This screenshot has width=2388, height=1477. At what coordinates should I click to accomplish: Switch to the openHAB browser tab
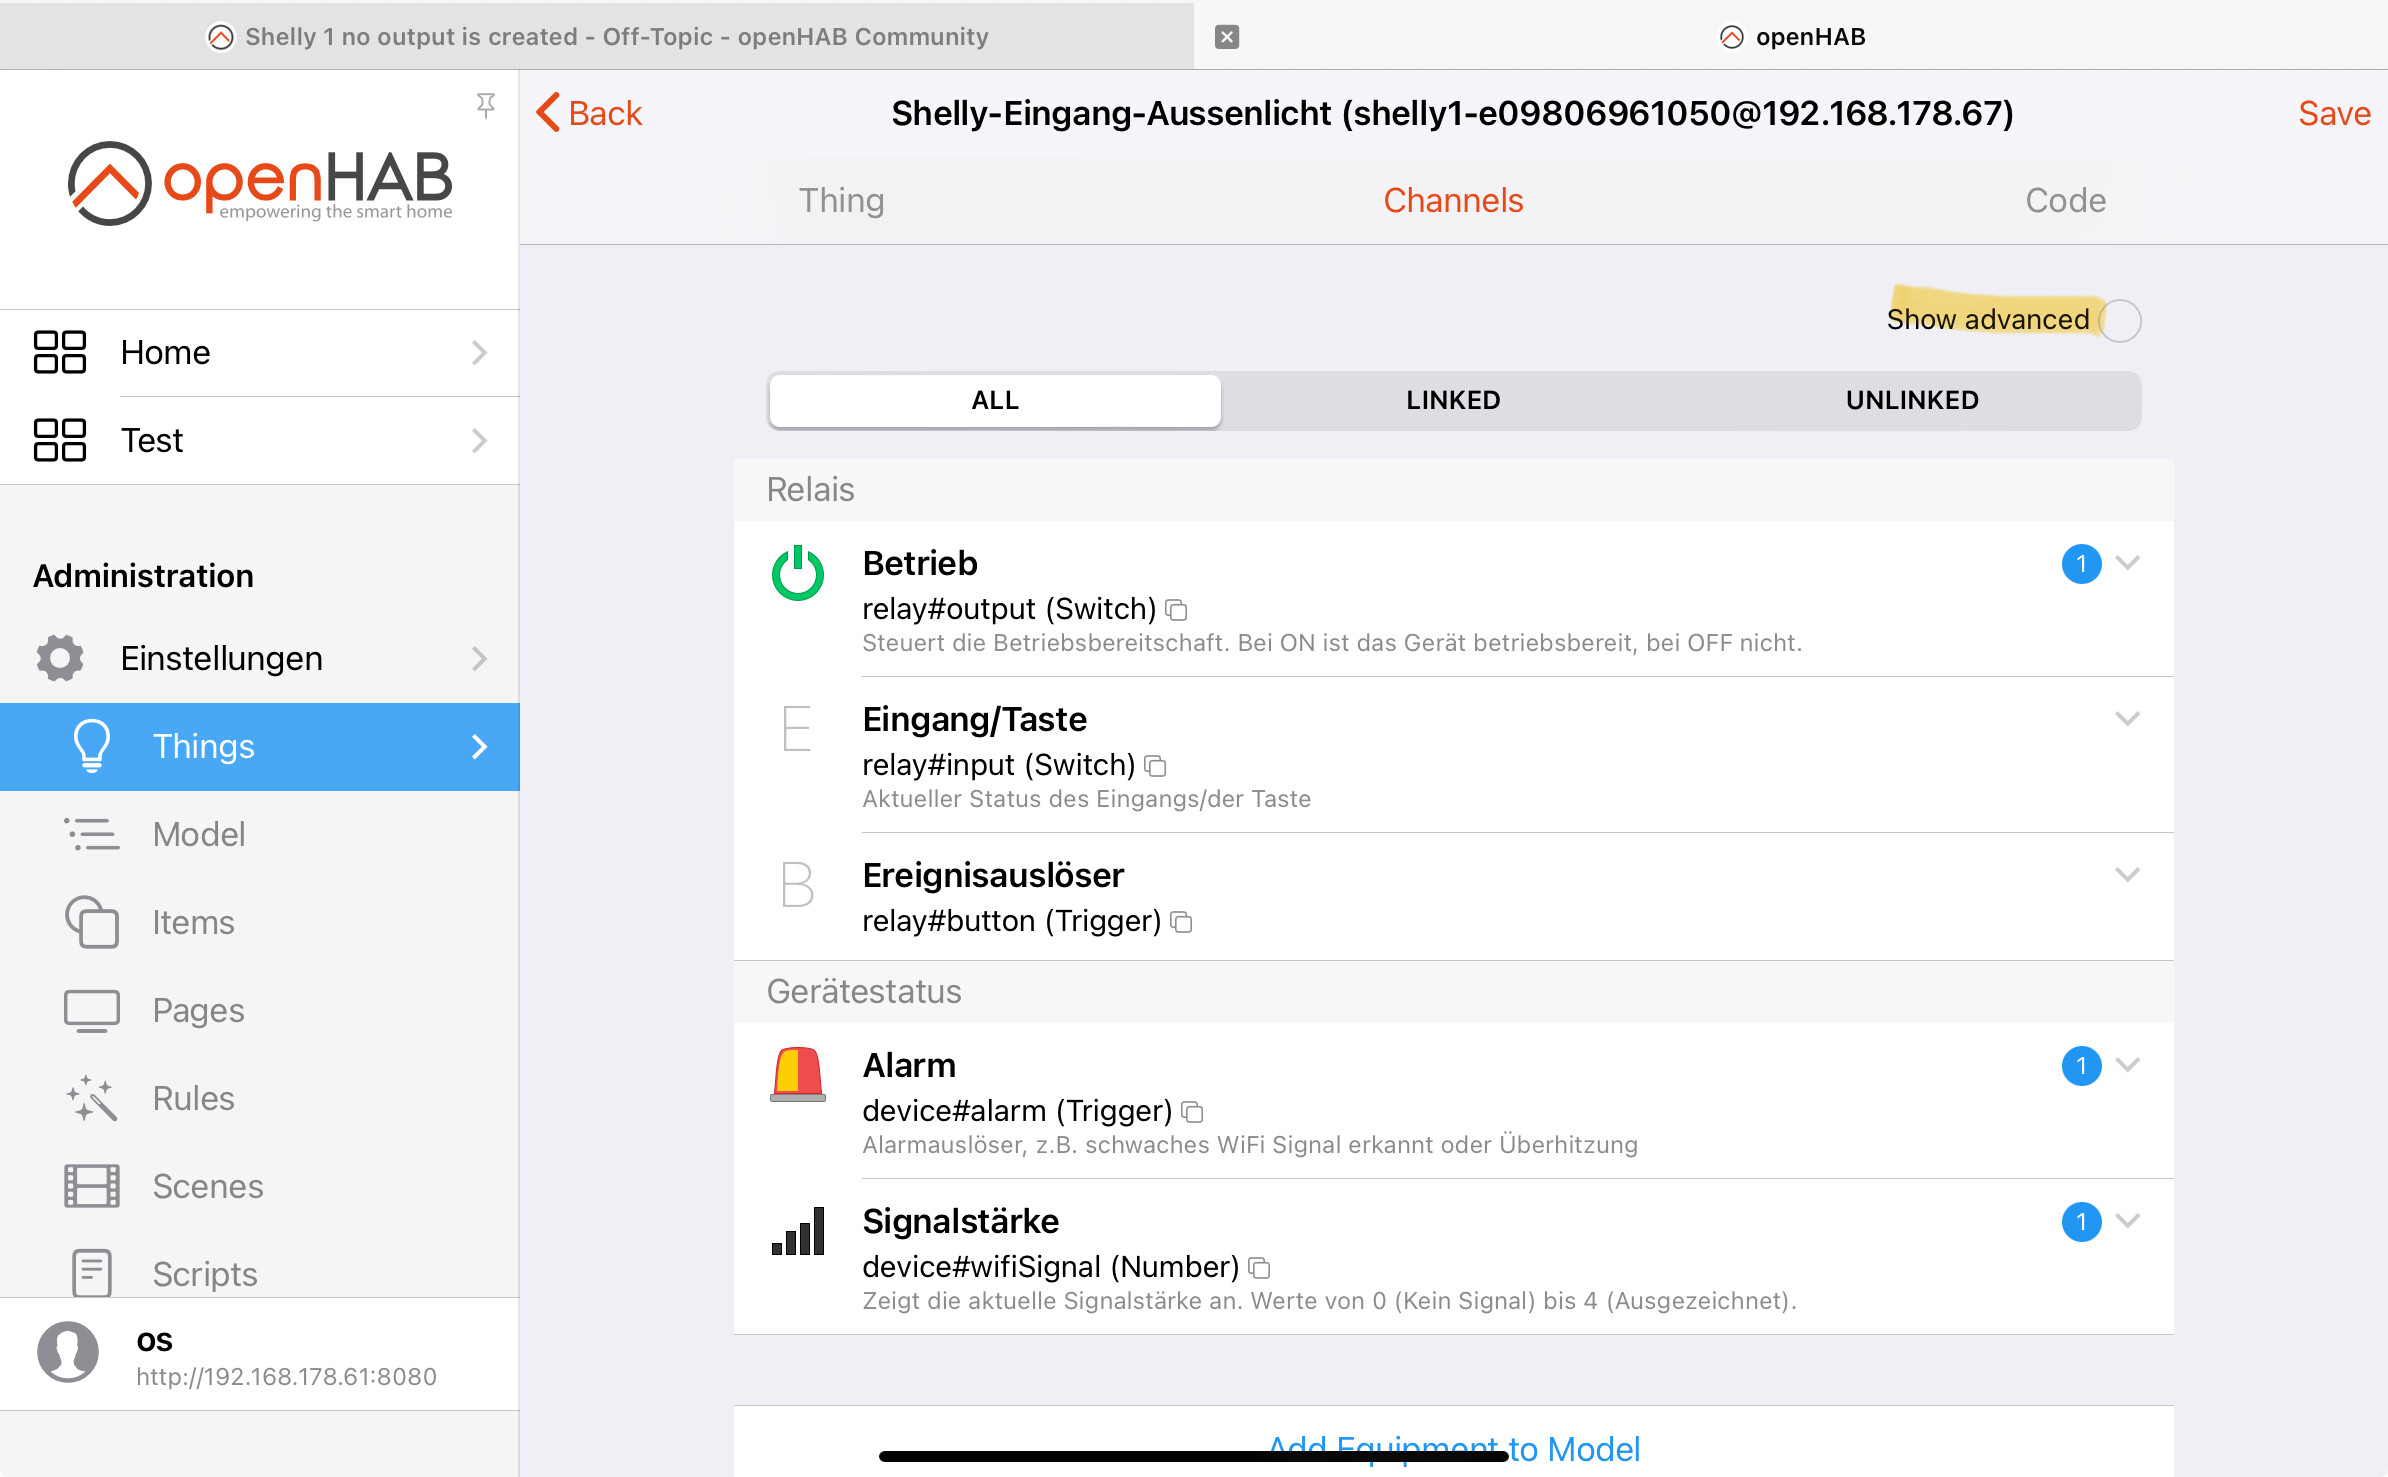point(1792,36)
